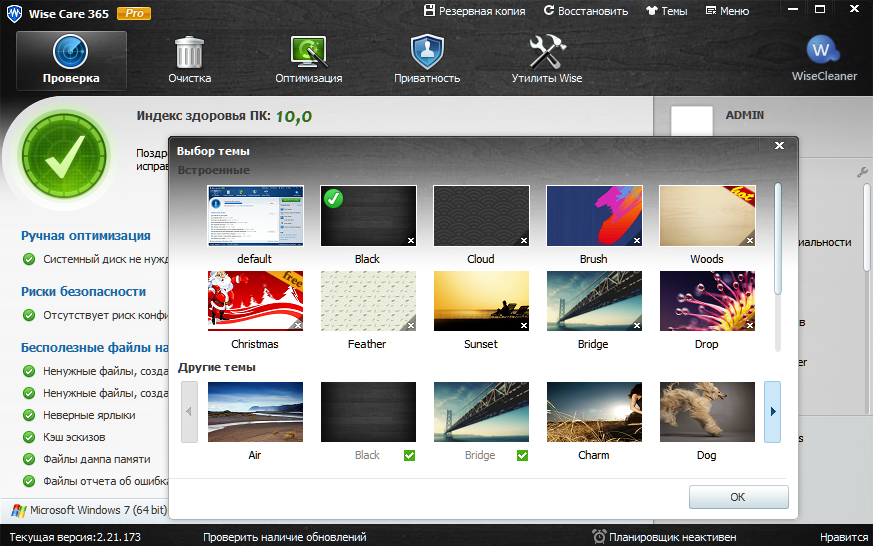873x546 pixels.
Task: Click the Кэш эскизов row
Action: 64,437
